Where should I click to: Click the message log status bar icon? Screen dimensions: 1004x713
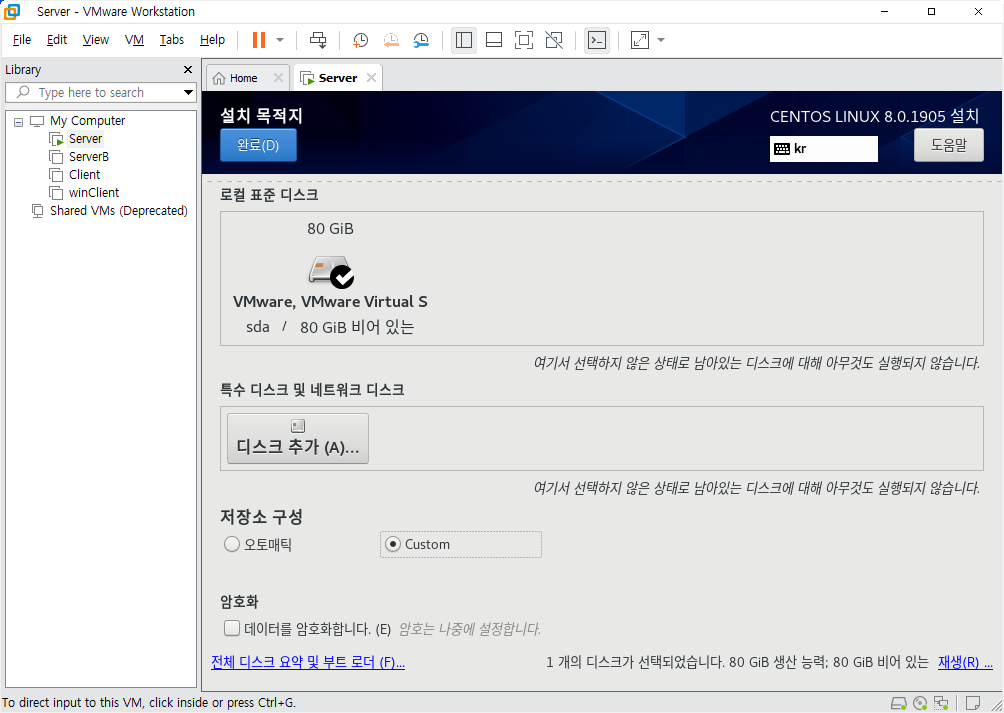[x=973, y=703]
